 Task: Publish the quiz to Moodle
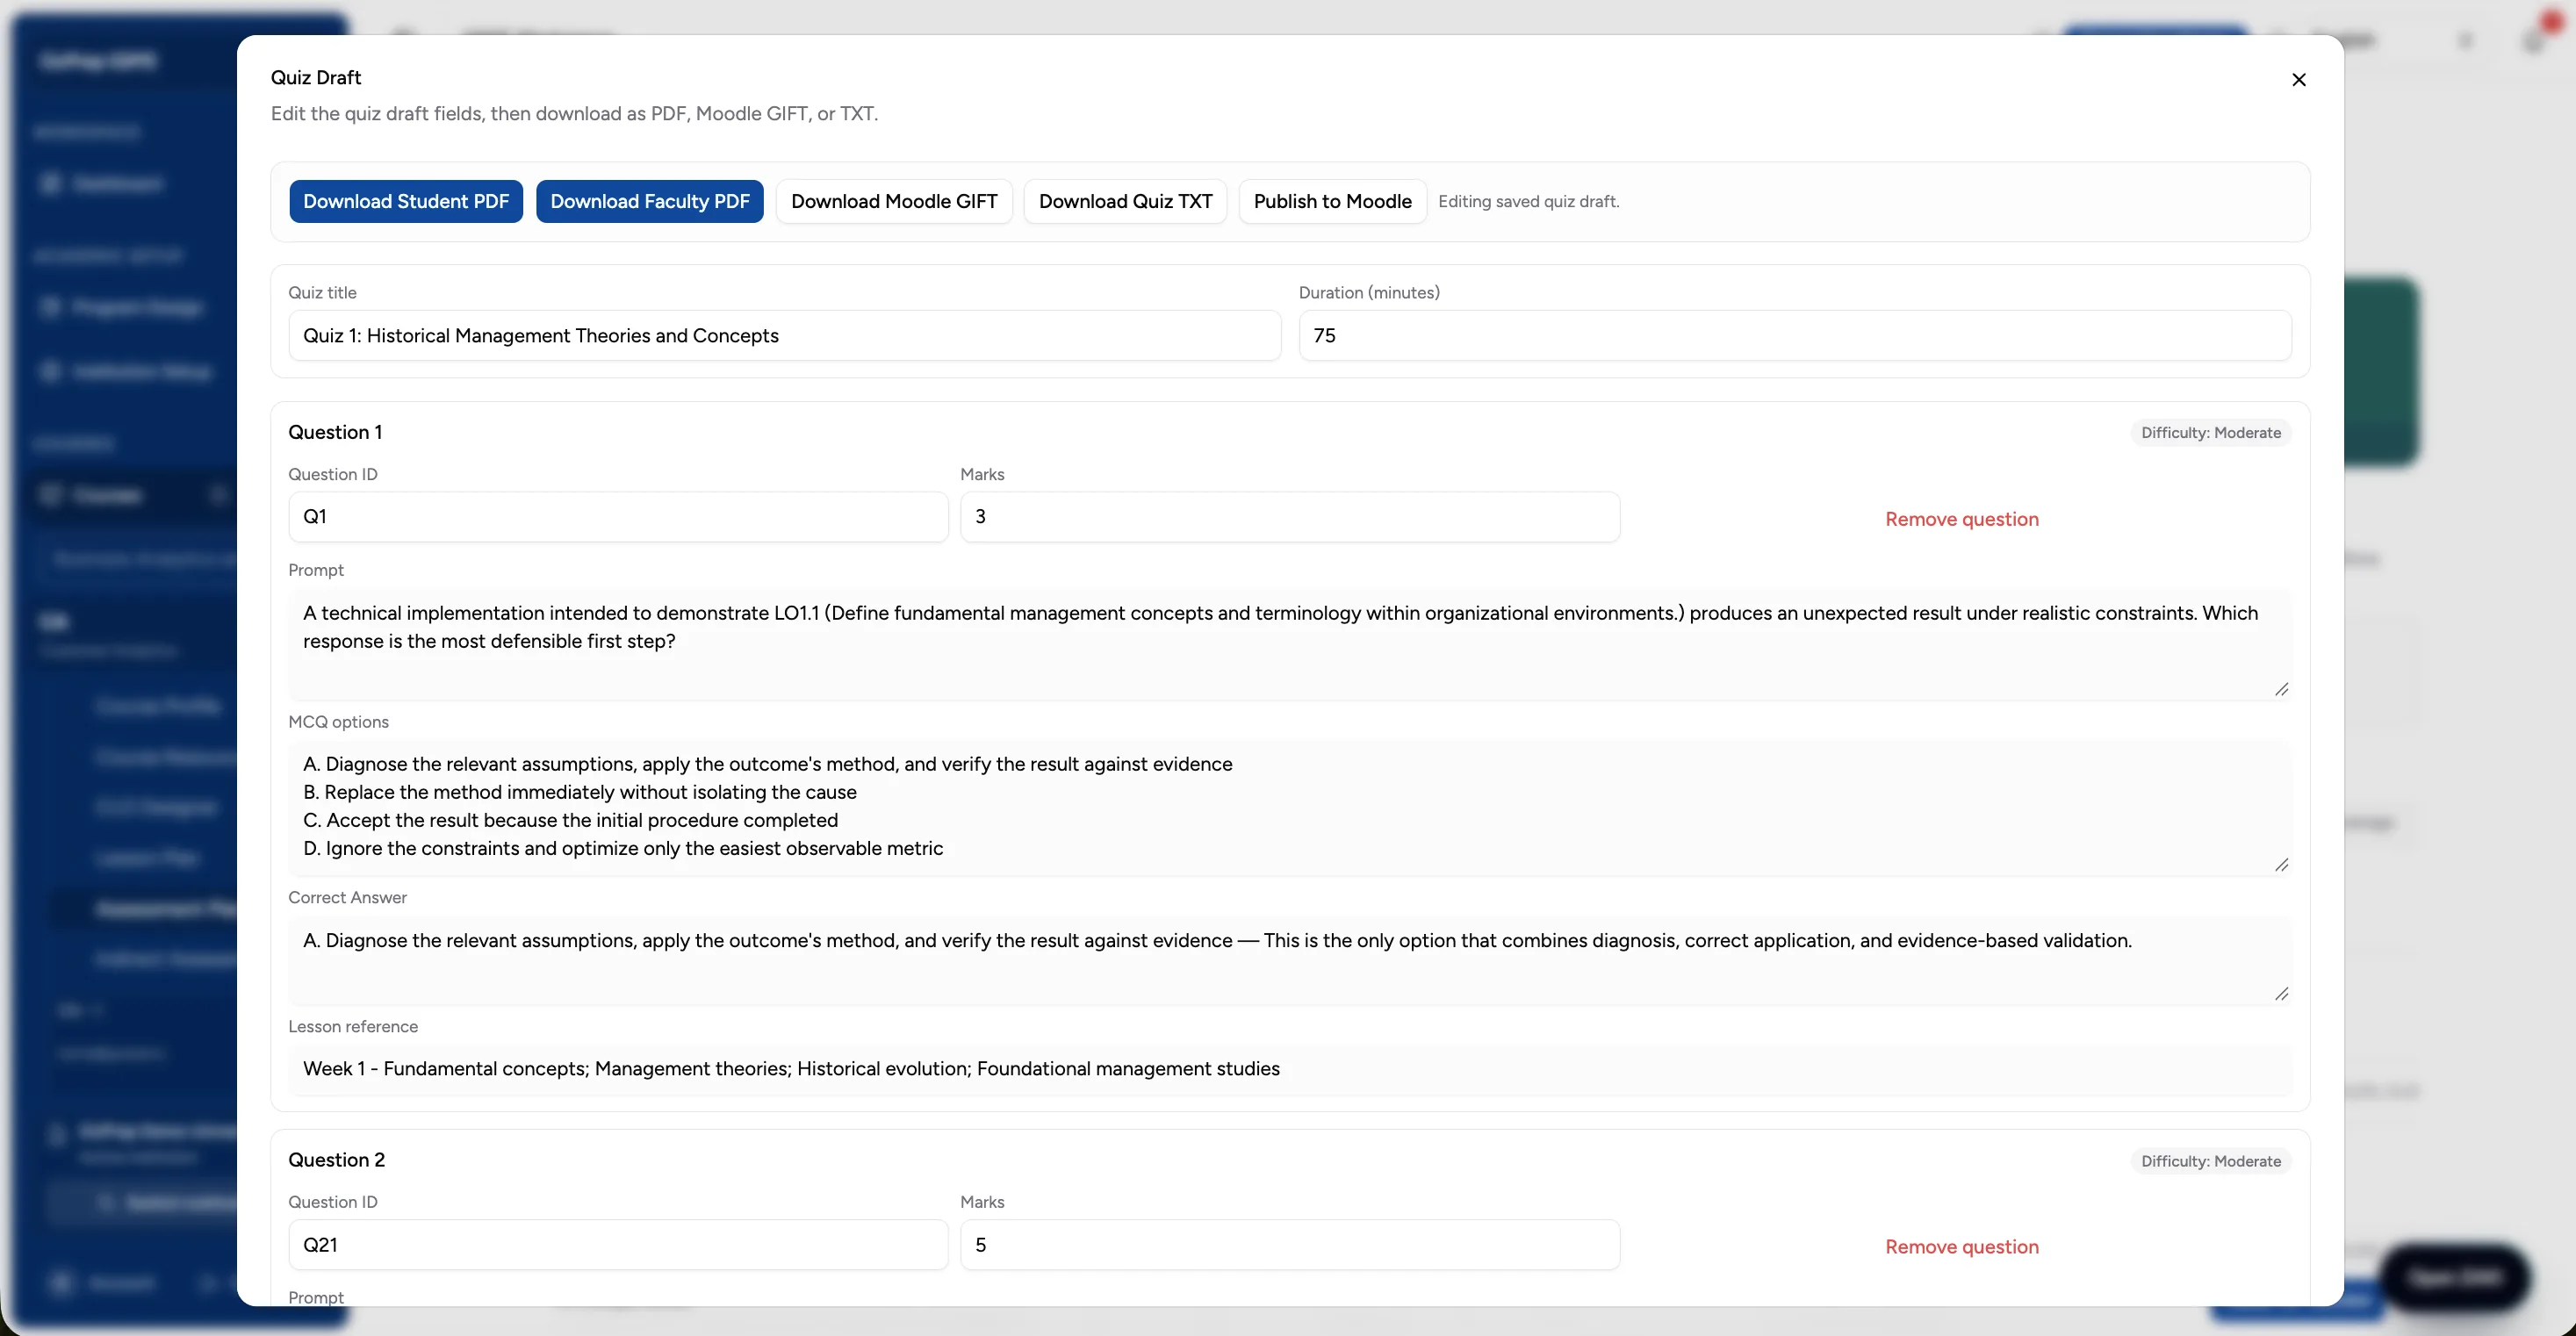(1332, 201)
